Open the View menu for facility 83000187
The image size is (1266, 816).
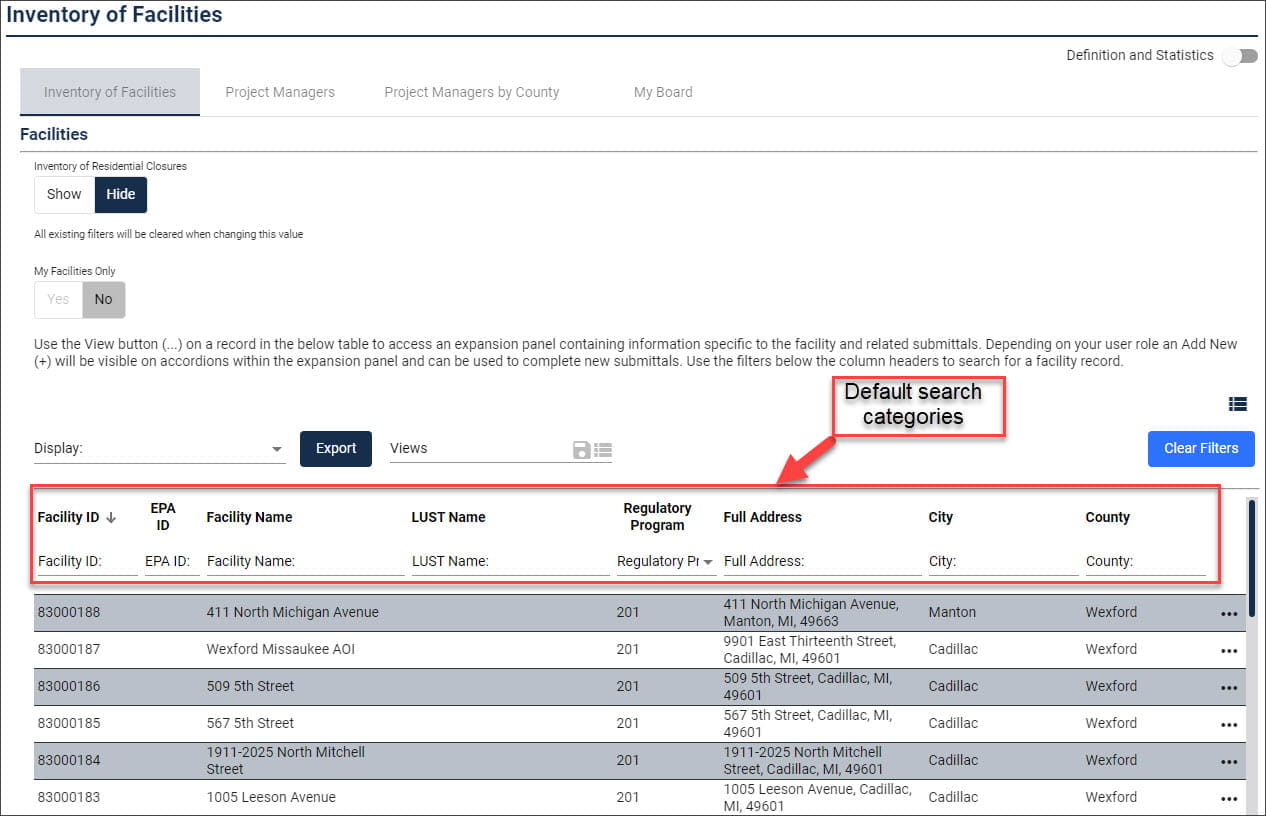1229,651
